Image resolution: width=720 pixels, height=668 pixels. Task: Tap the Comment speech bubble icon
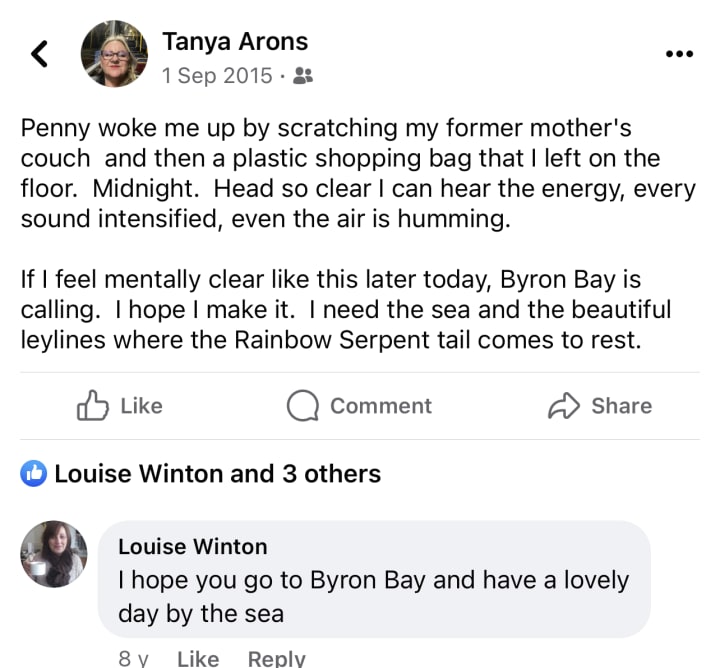(x=301, y=406)
